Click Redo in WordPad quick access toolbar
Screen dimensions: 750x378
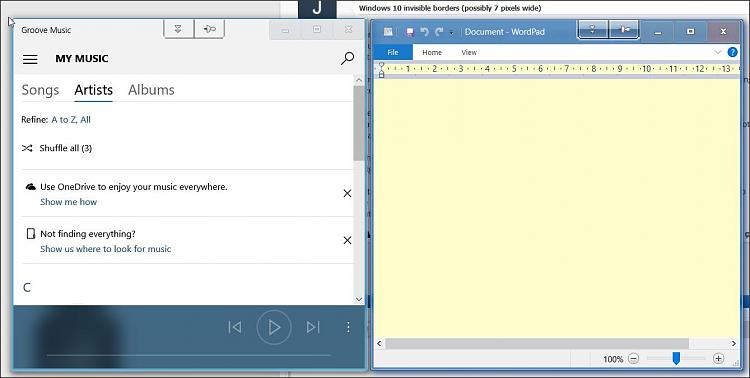coord(439,32)
